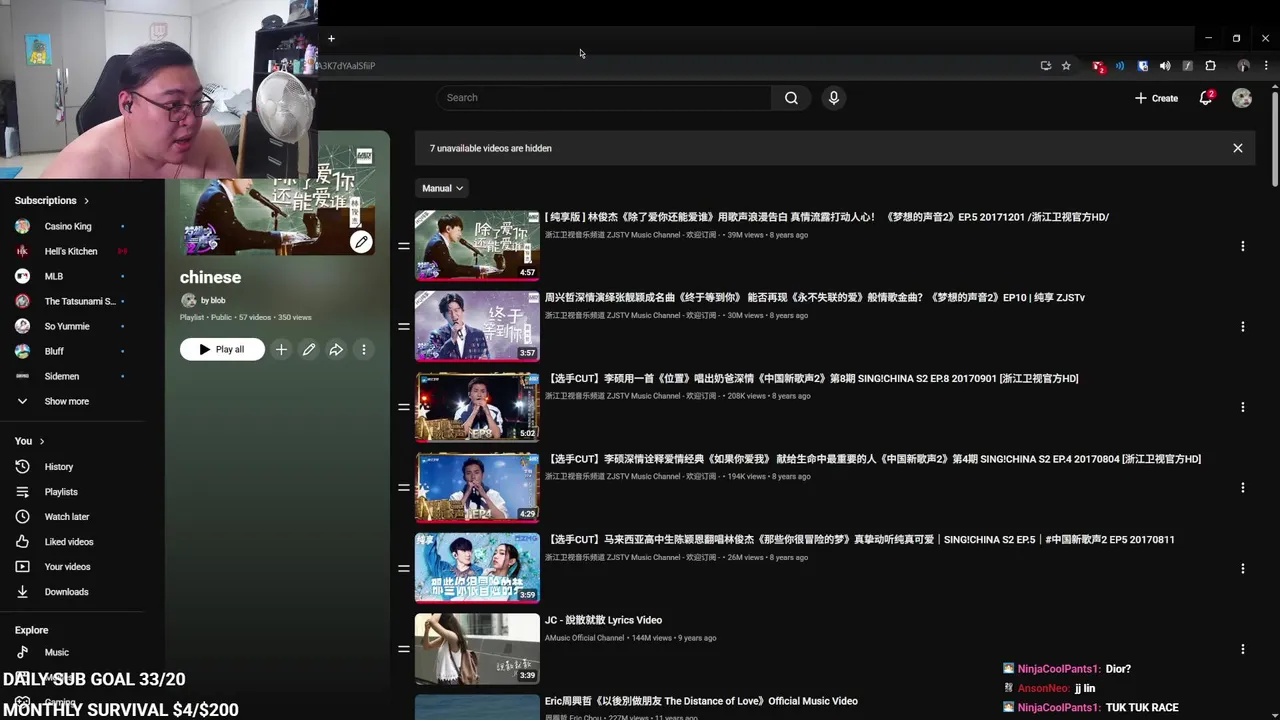1280x720 pixels.
Task: Click the blue sound-wave extension icon
Action: coord(1120,66)
